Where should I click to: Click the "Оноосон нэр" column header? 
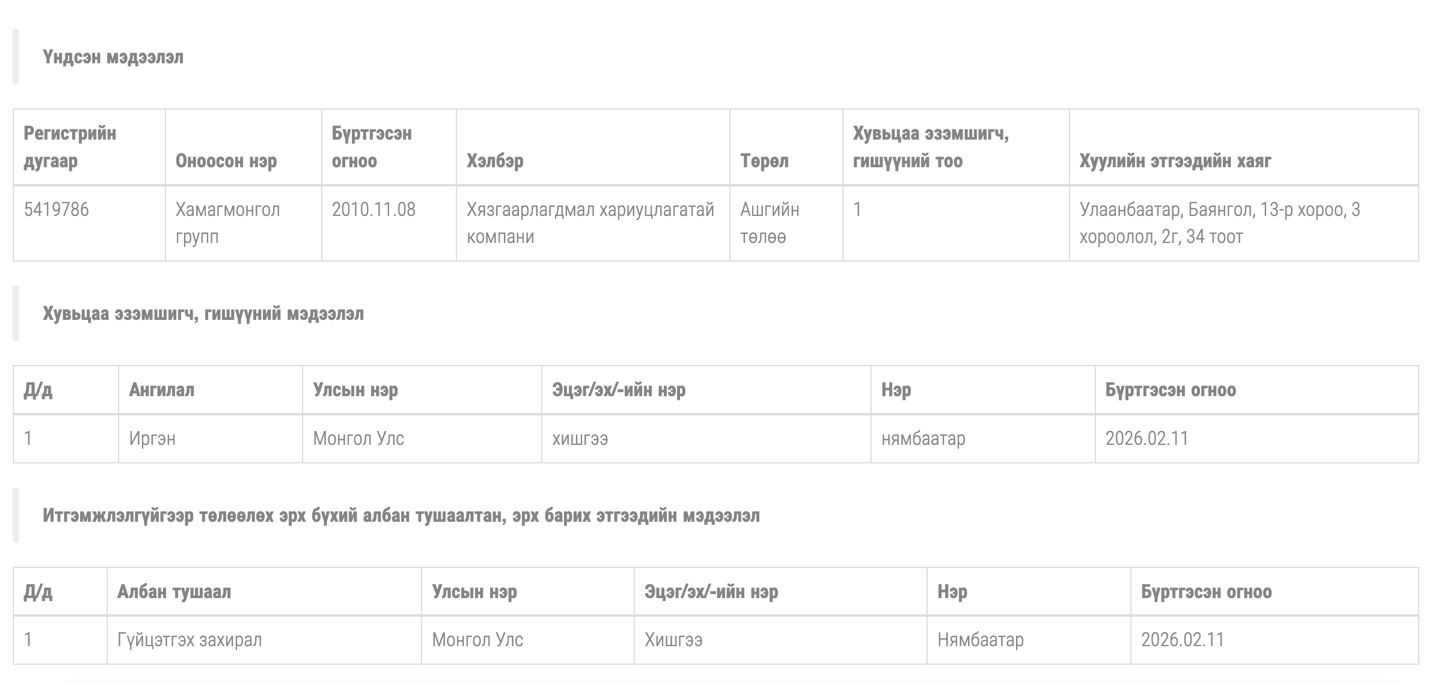pos(226,161)
